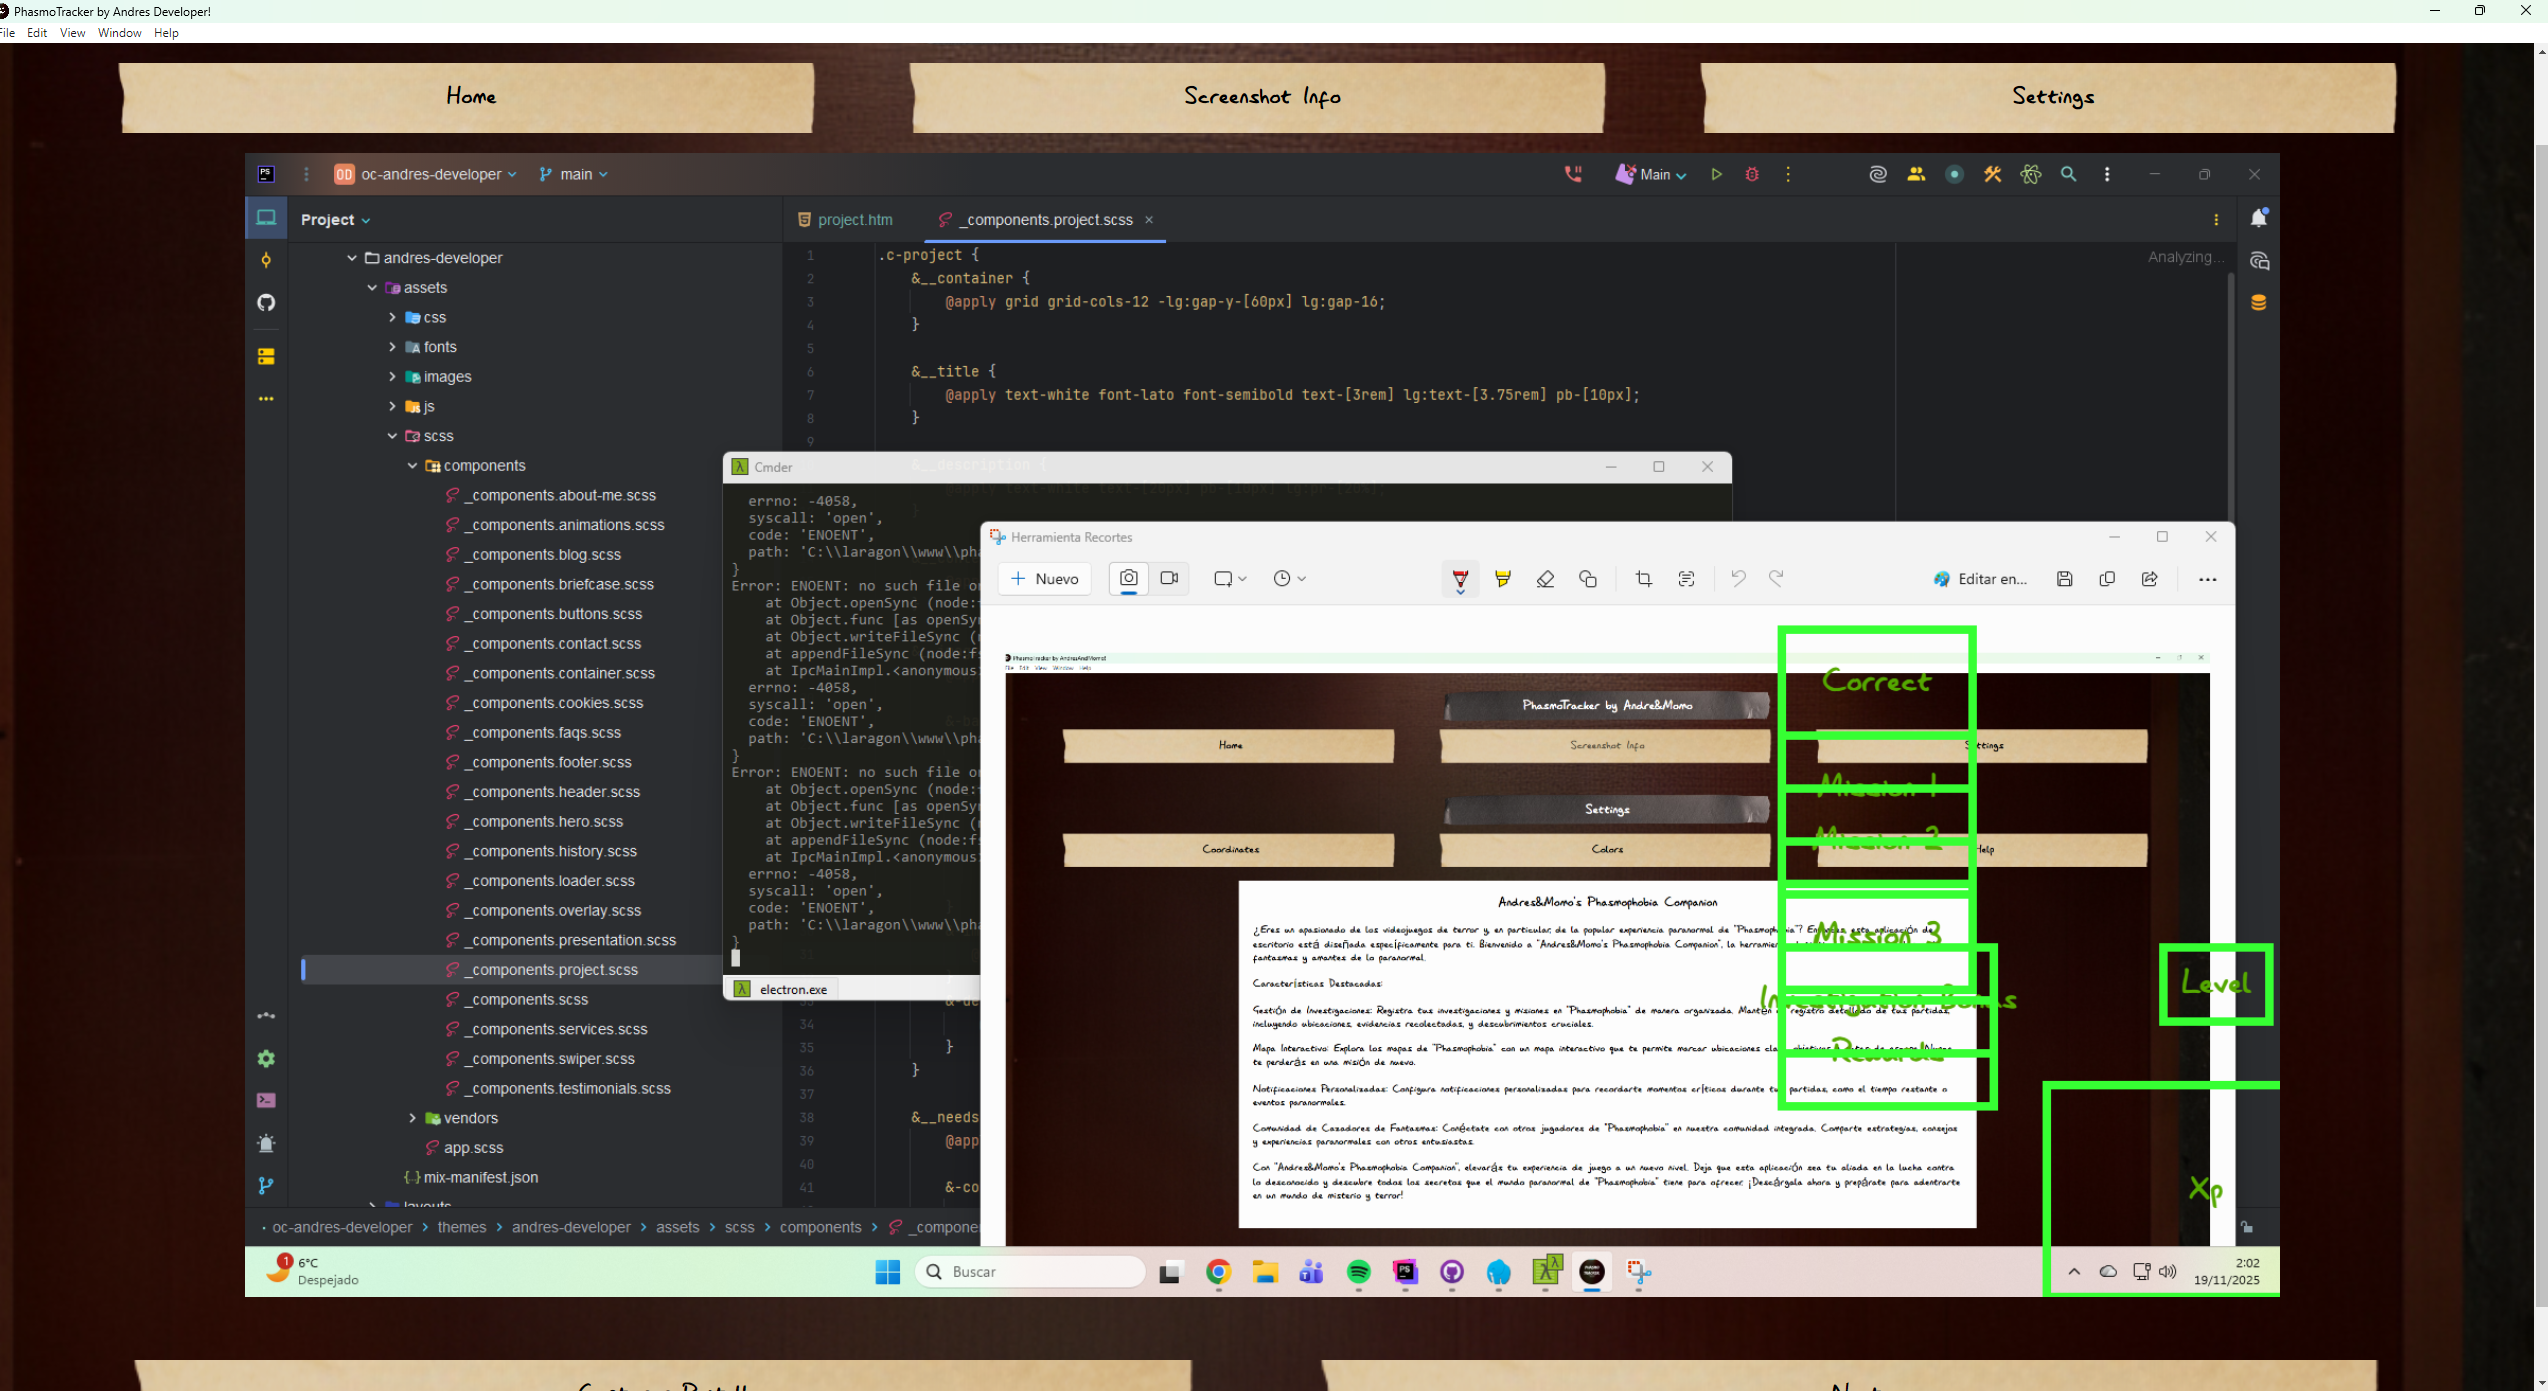
Task: Expand the vendors folder in project tree
Action: [x=412, y=1118]
